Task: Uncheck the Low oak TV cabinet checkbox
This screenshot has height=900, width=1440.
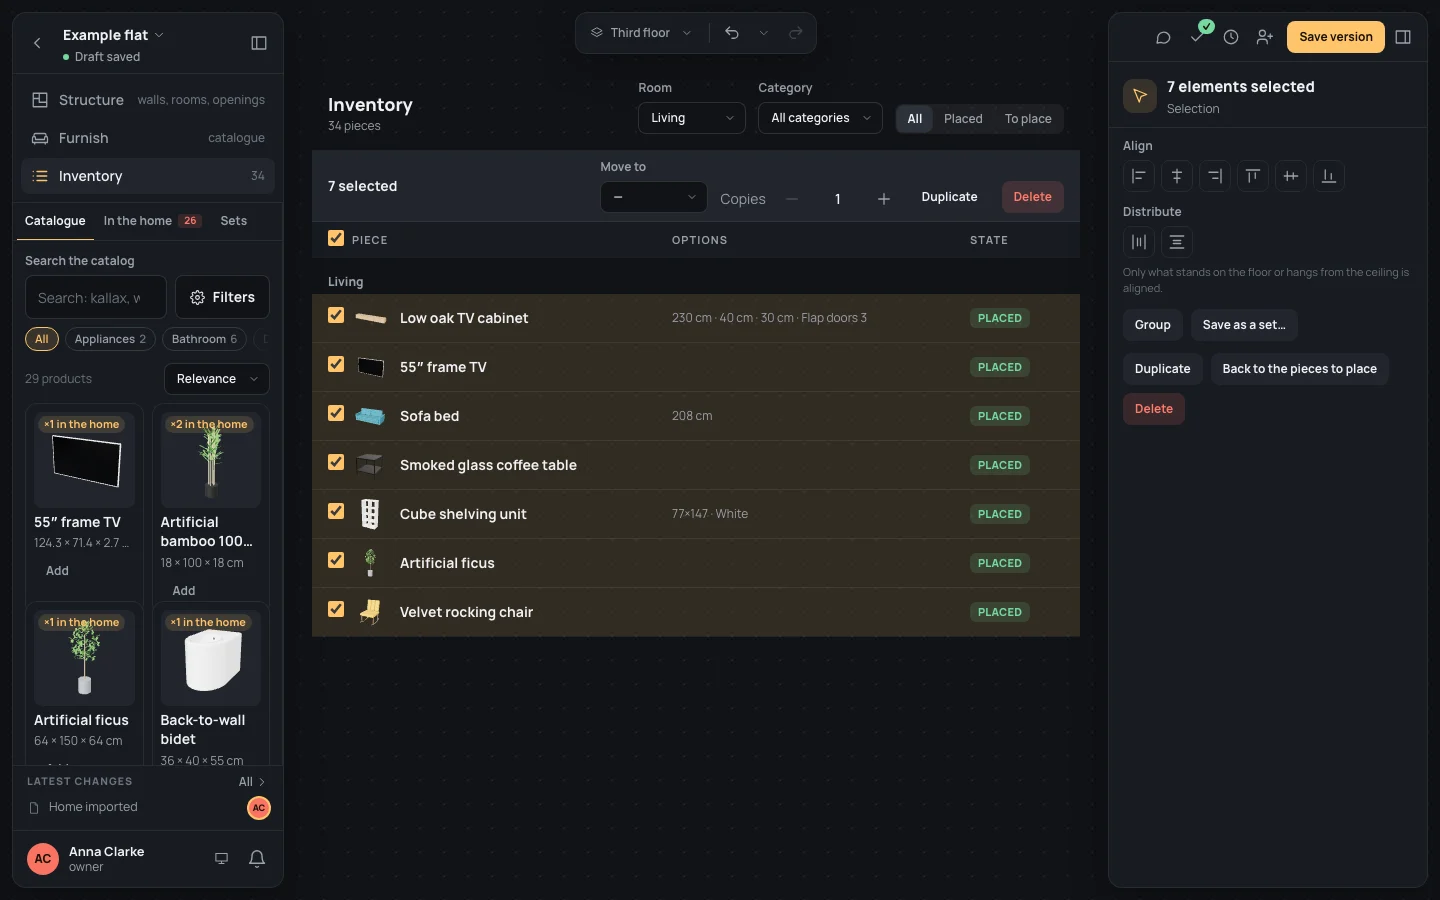Action: click(x=336, y=315)
